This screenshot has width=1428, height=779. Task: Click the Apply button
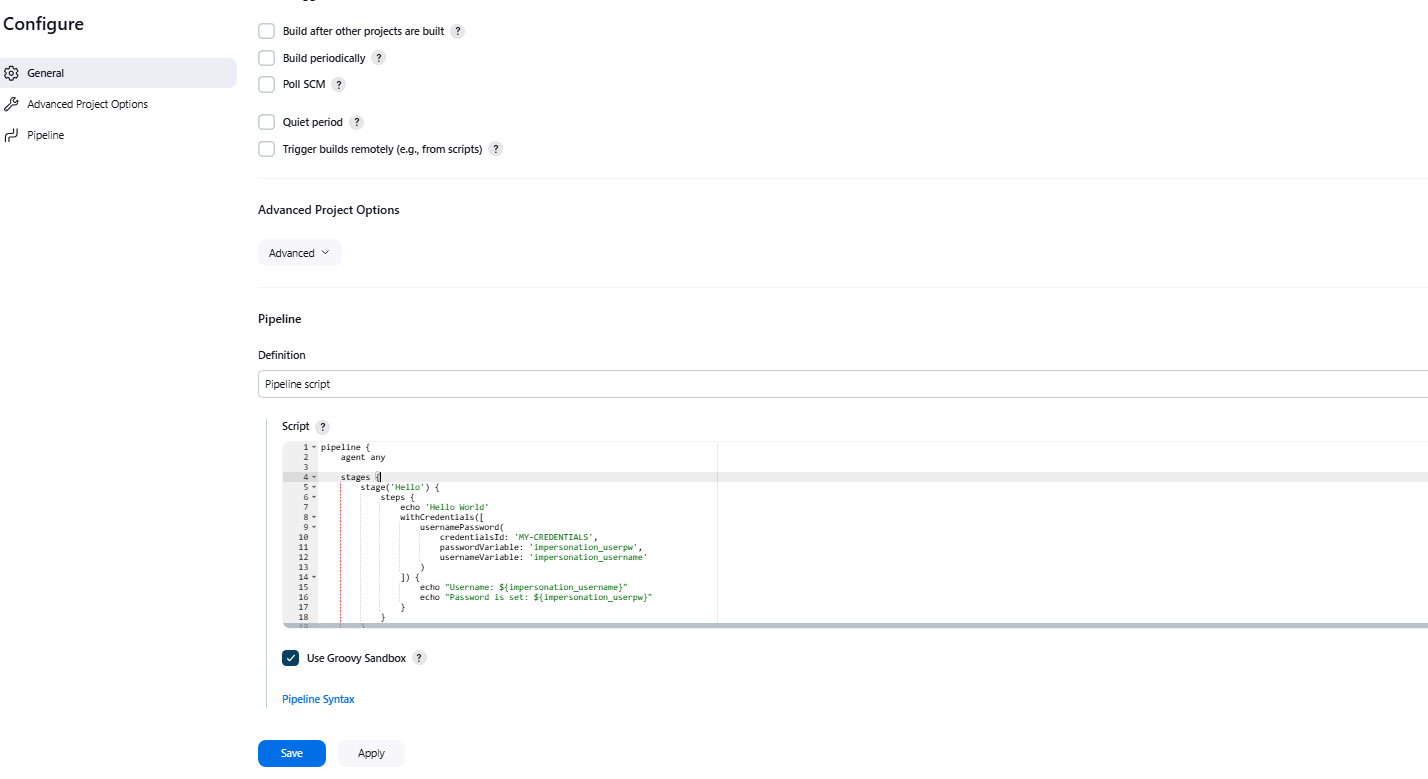coord(371,753)
